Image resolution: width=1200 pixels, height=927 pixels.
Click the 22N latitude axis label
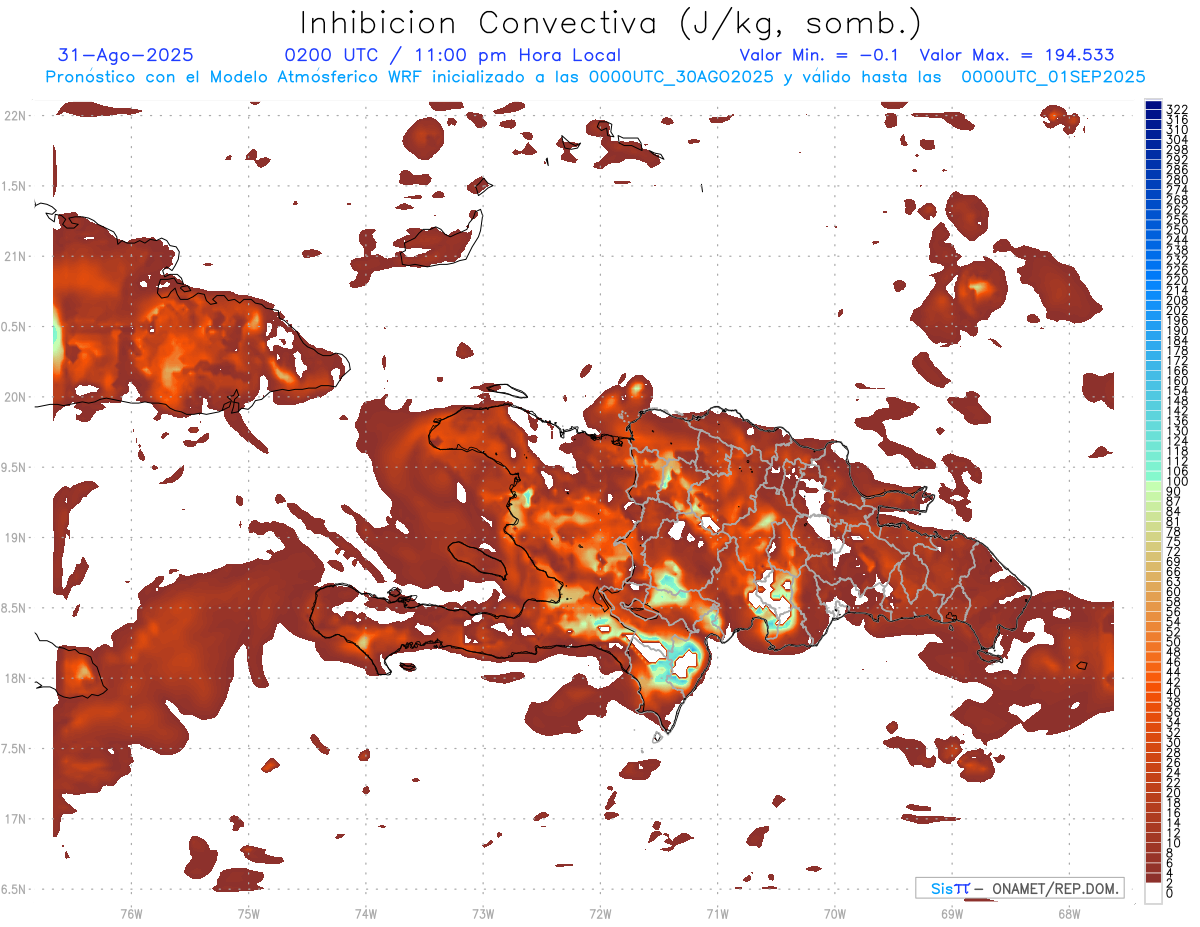(x=14, y=116)
